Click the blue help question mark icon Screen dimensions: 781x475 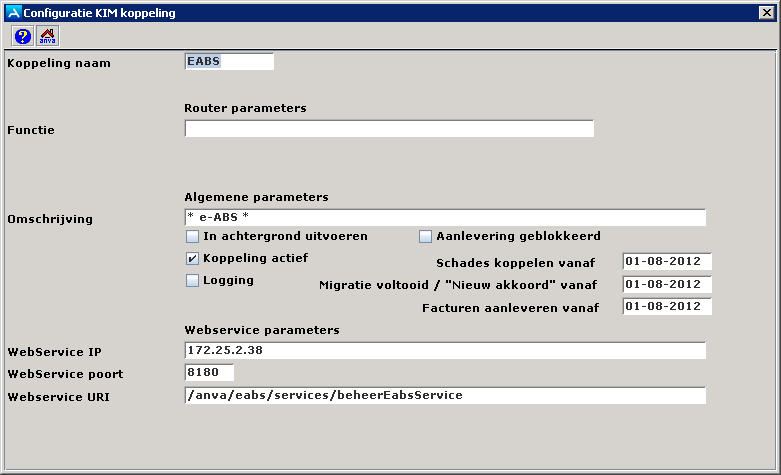tap(22, 36)
